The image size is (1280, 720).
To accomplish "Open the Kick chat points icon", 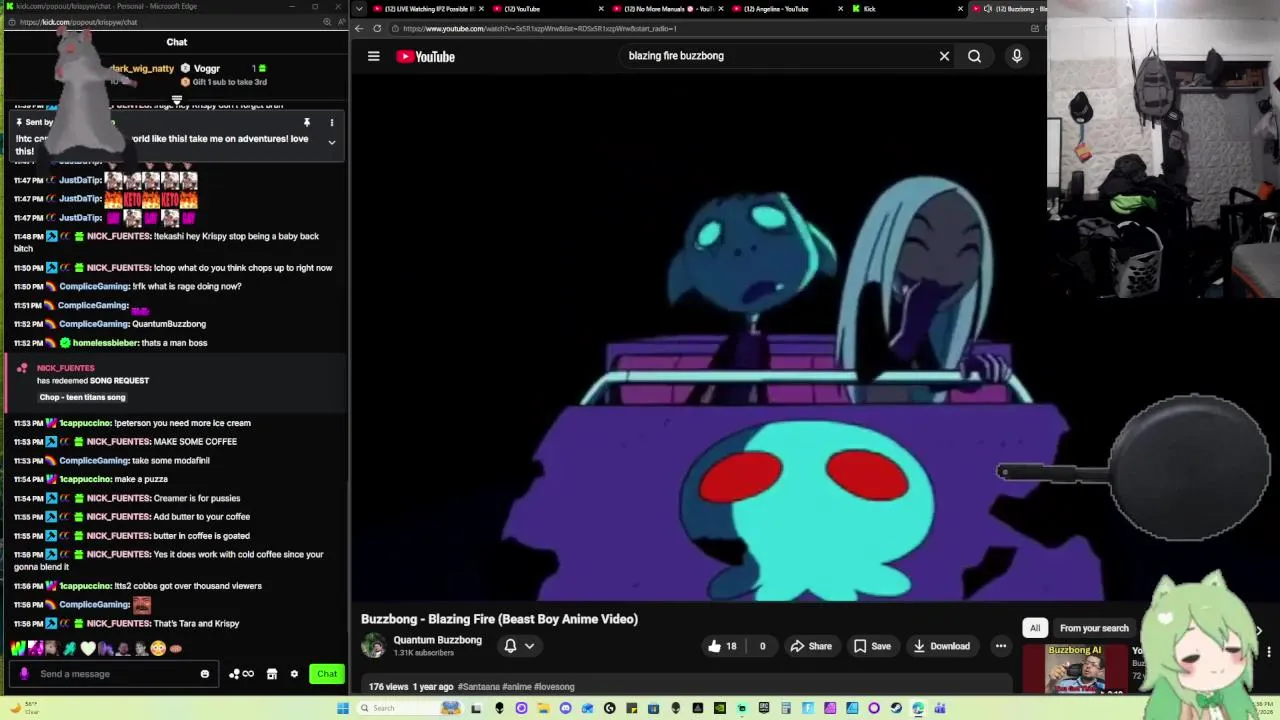I will 241,674.
